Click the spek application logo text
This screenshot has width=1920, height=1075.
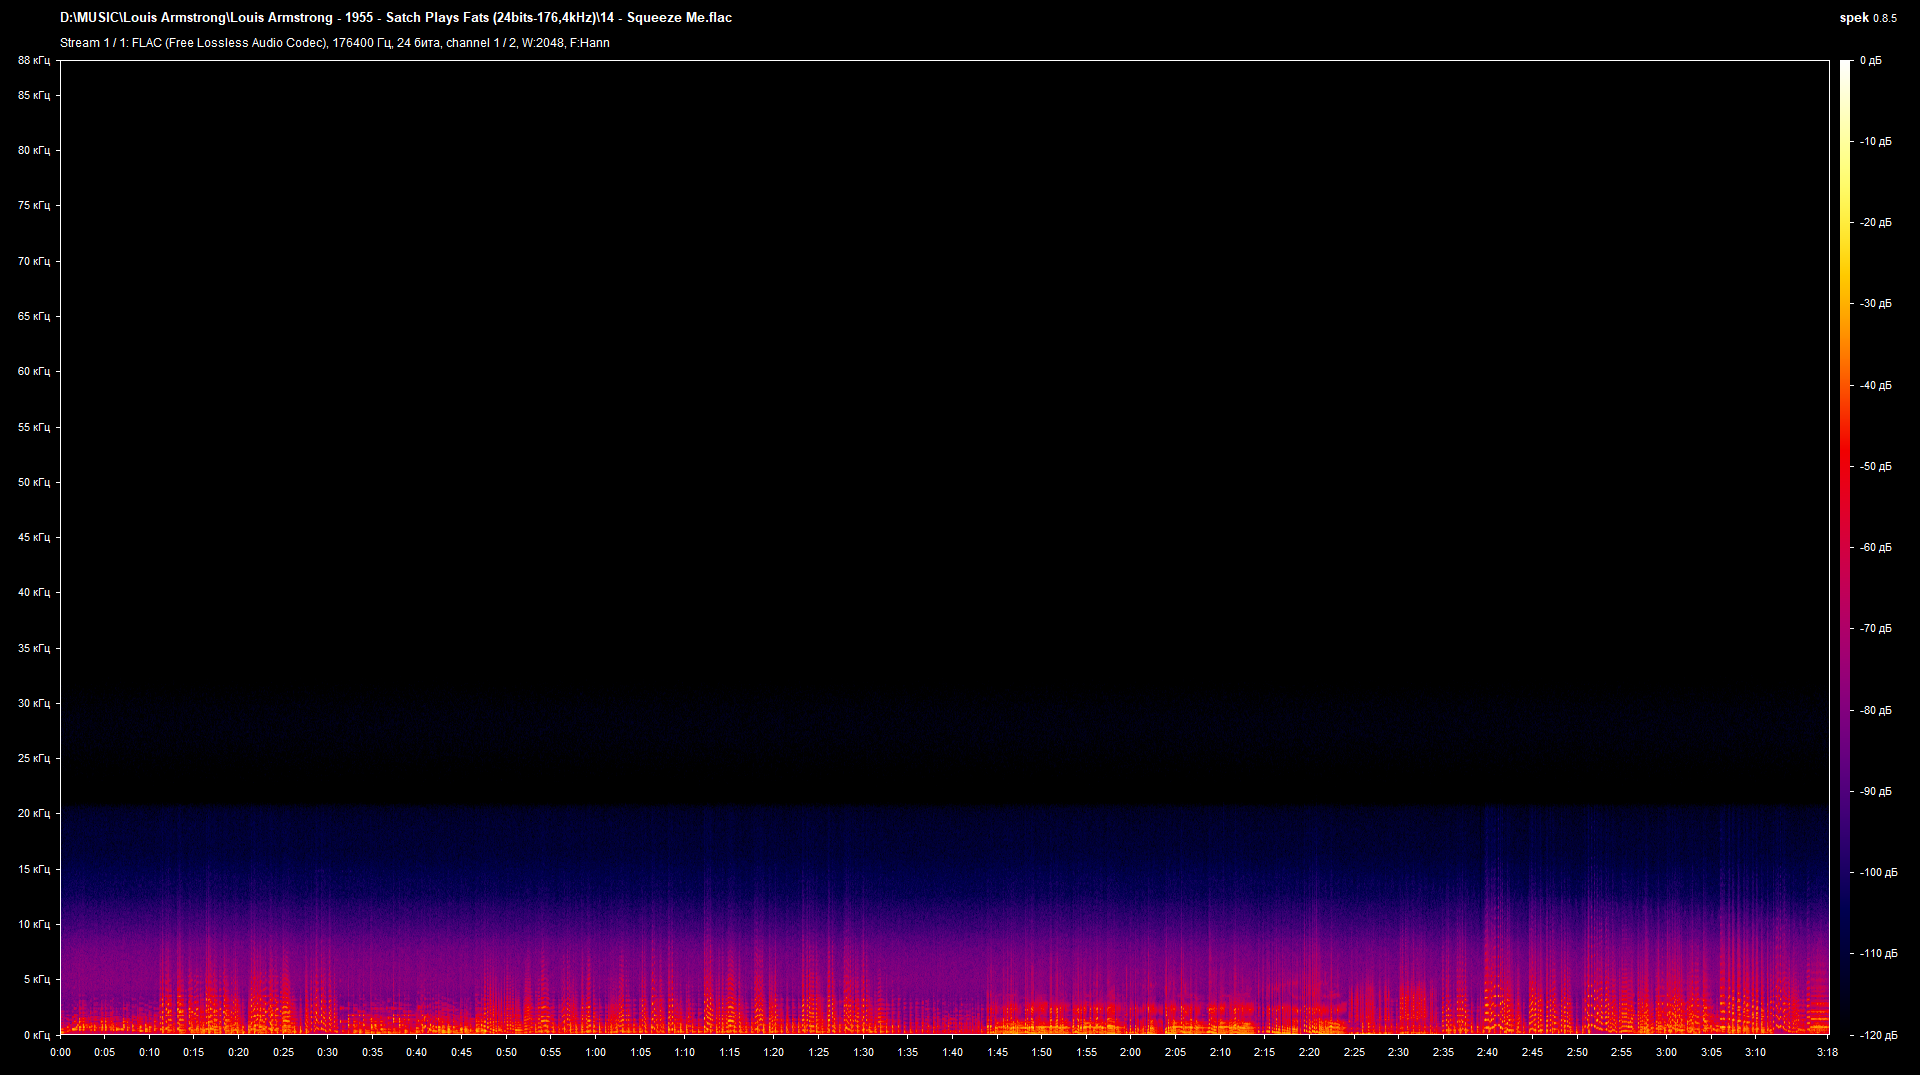tap(1852, 17)
